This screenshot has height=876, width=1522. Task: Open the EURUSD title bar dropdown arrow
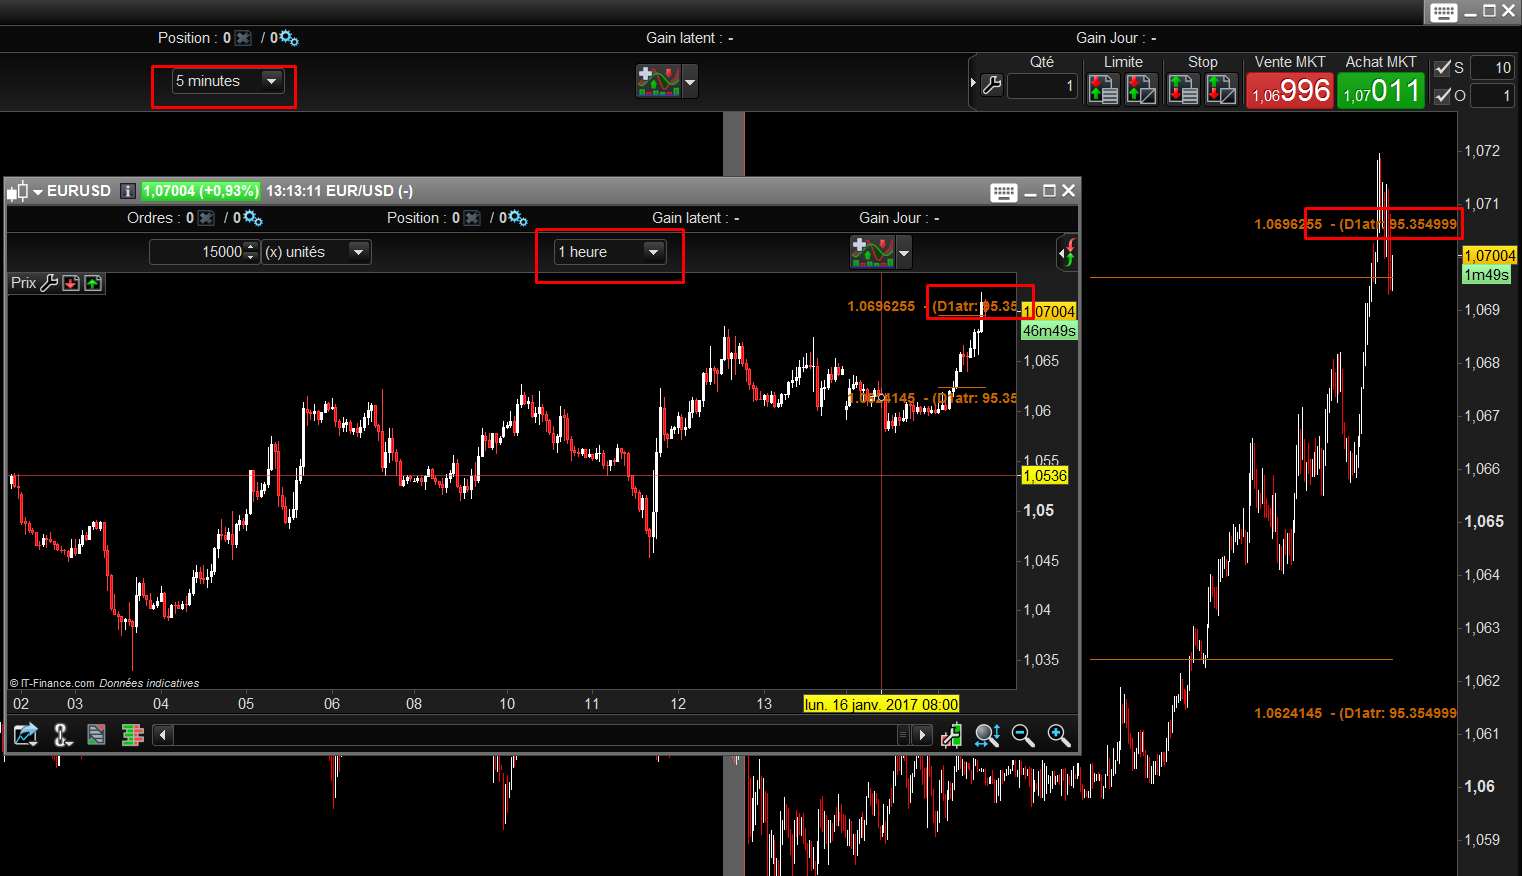38,192
